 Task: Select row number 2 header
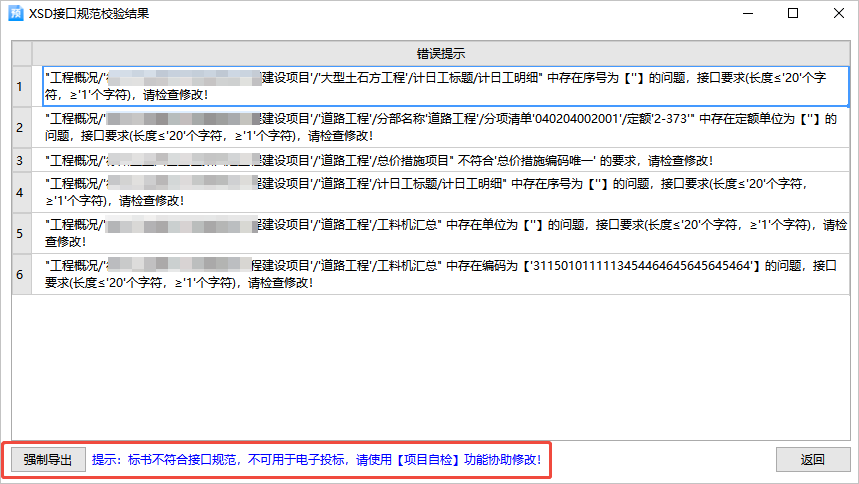click(21, 127)
